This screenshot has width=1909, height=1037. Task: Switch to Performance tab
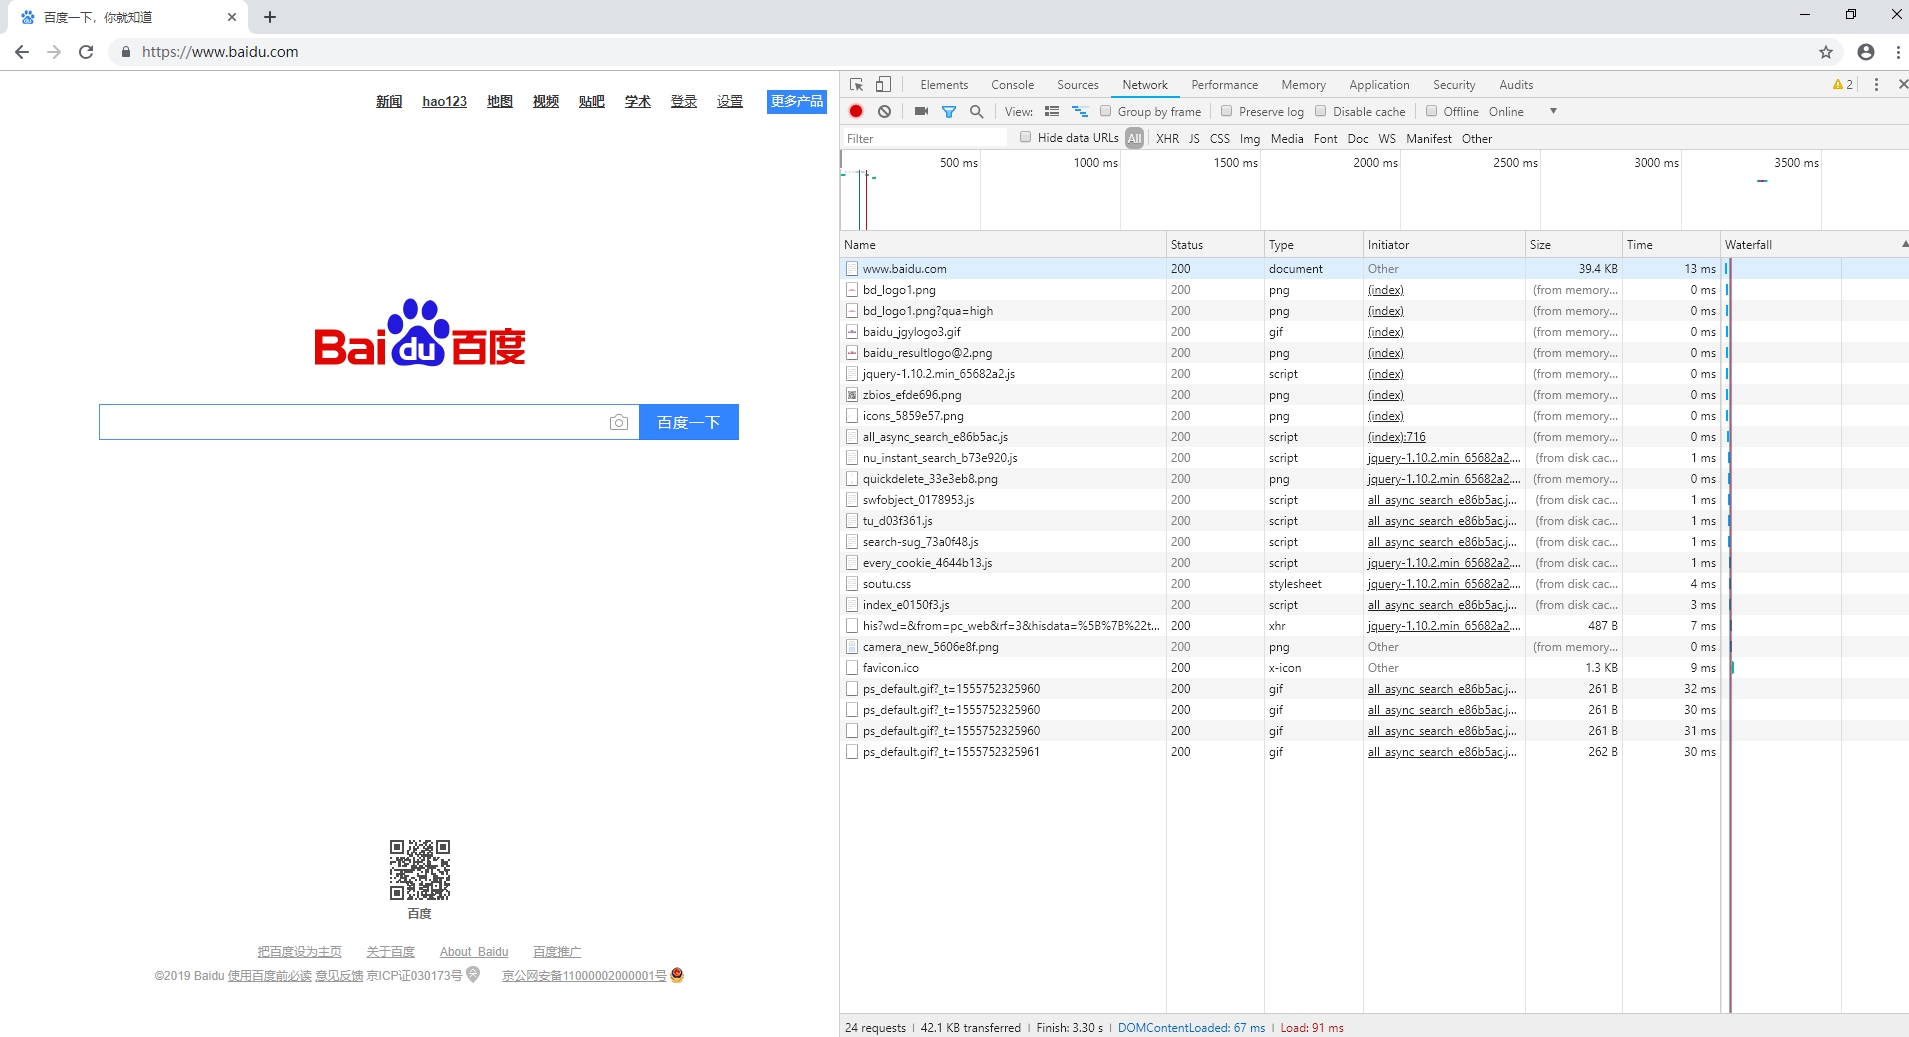1224,85
